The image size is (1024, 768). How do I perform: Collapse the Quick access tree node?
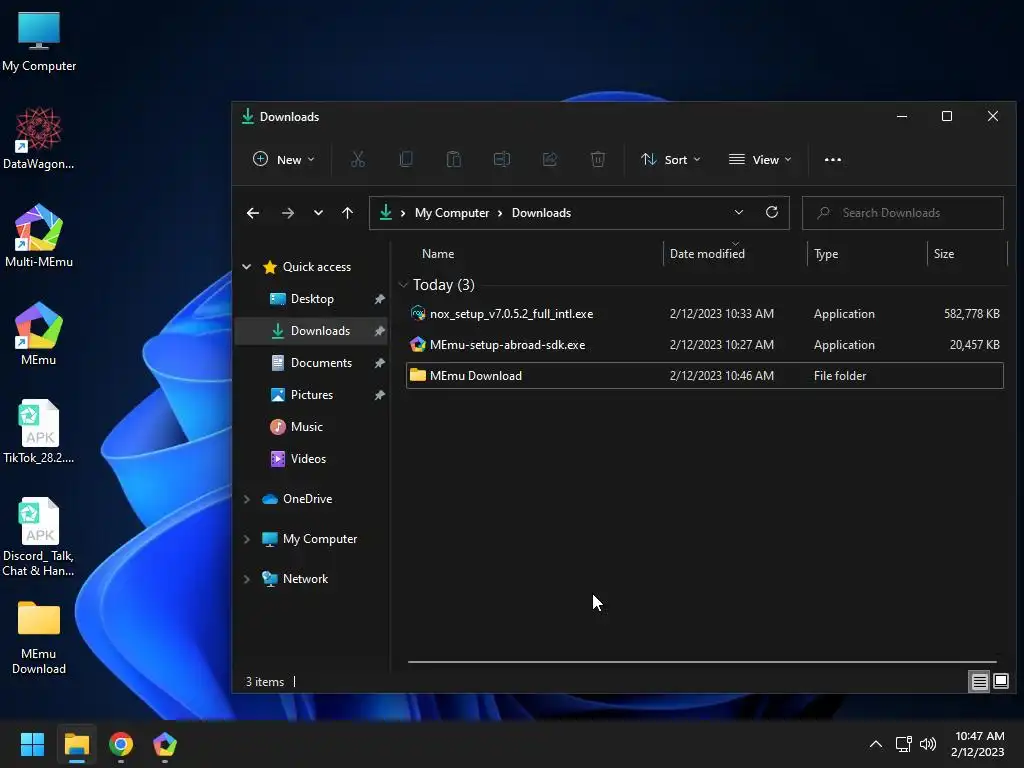(247, 266)
